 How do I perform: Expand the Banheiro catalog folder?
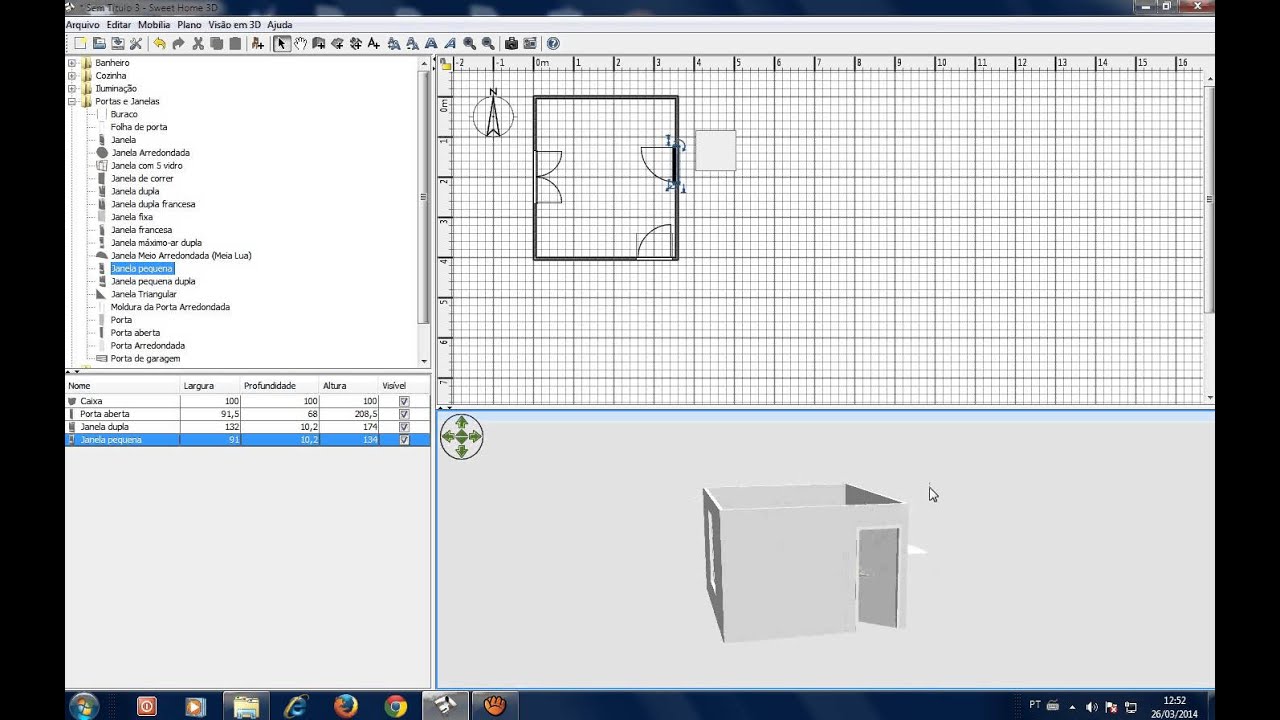[72, 63]
